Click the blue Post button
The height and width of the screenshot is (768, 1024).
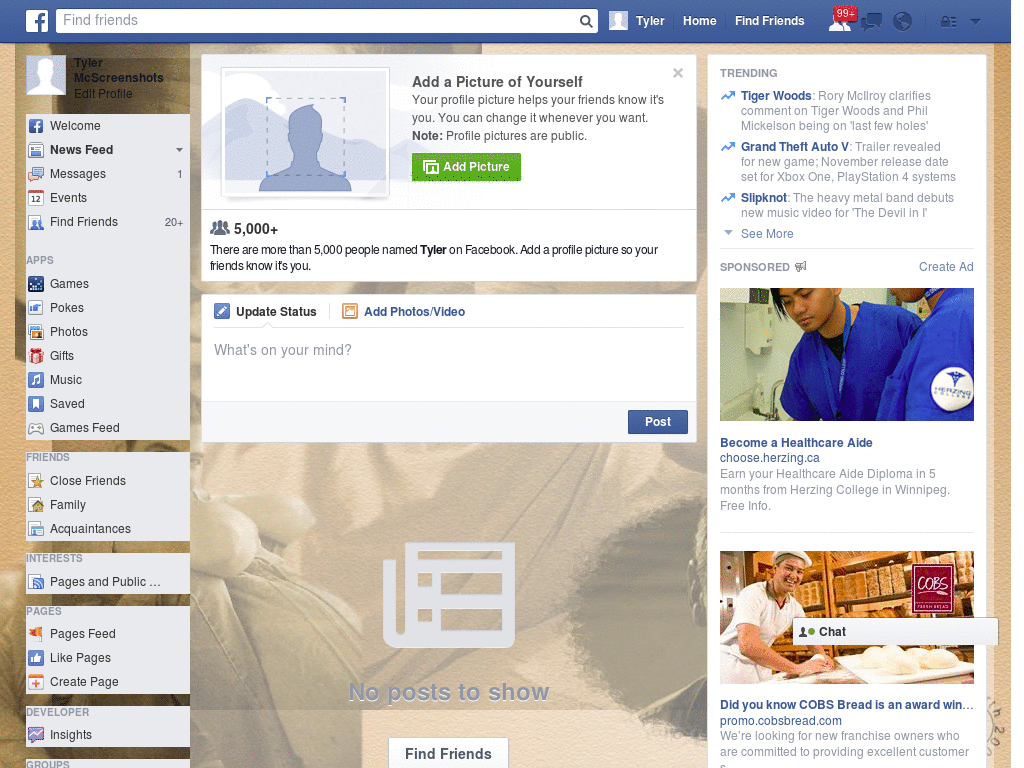coord(658,422)
